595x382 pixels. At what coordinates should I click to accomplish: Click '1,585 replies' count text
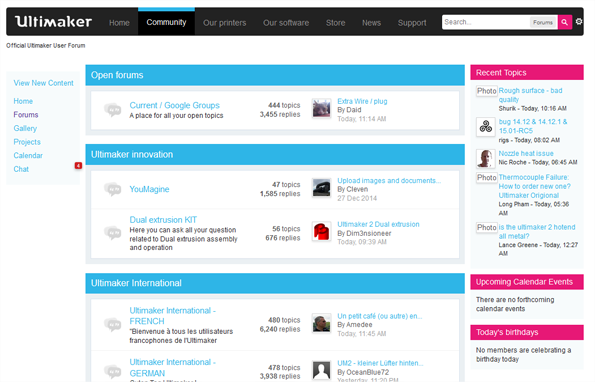tap(280, 193)
